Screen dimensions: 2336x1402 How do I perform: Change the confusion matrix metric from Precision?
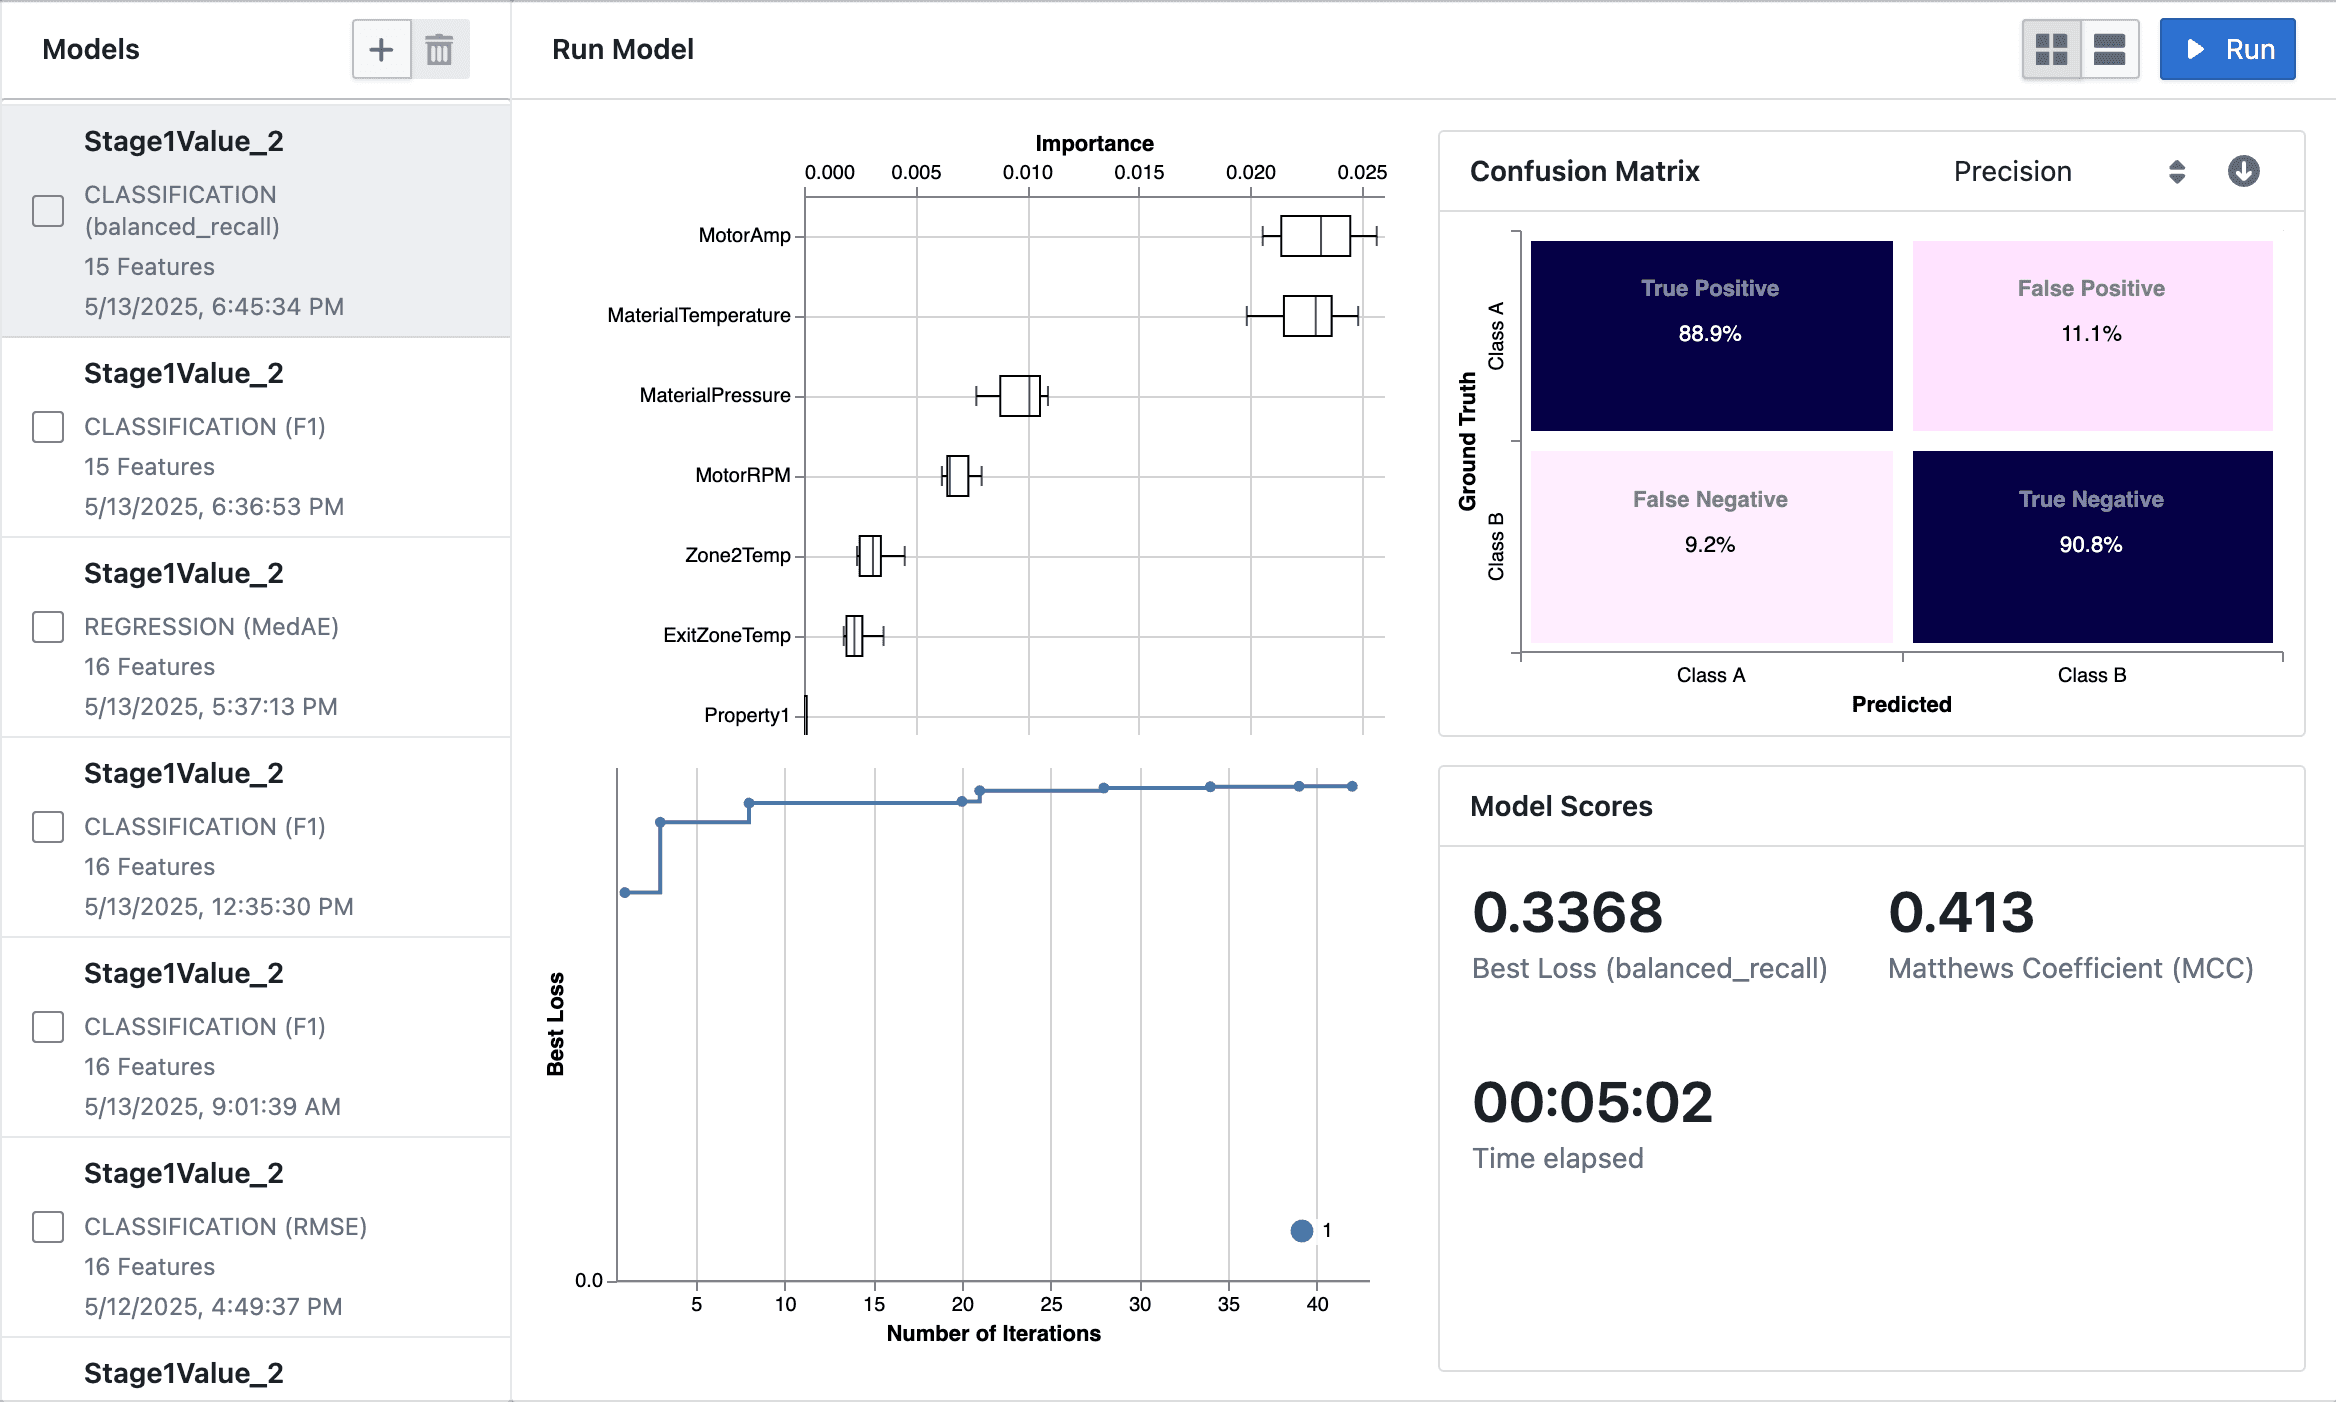click(x=2011, y=171)
